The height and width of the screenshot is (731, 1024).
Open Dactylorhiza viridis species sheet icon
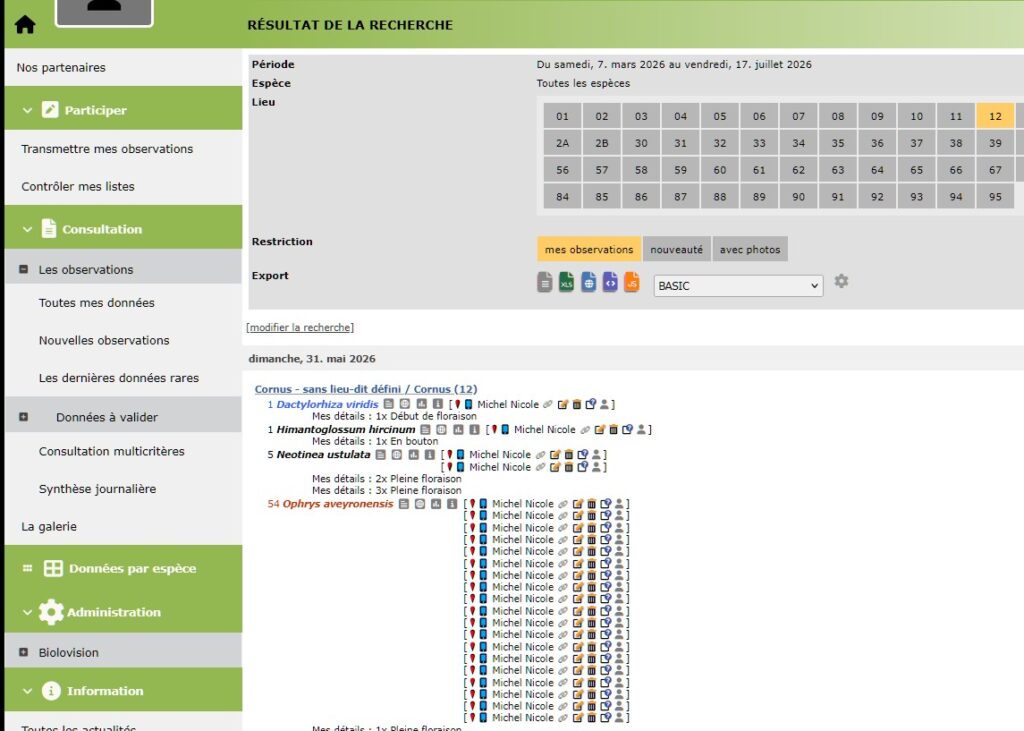389,404
